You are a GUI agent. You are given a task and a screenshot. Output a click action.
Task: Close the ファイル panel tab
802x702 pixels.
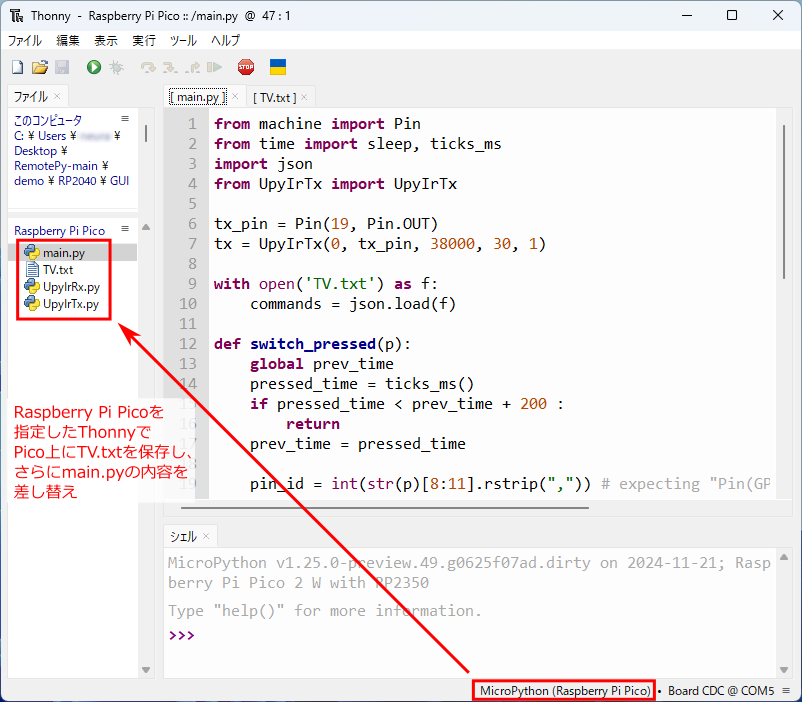[57, 96]
